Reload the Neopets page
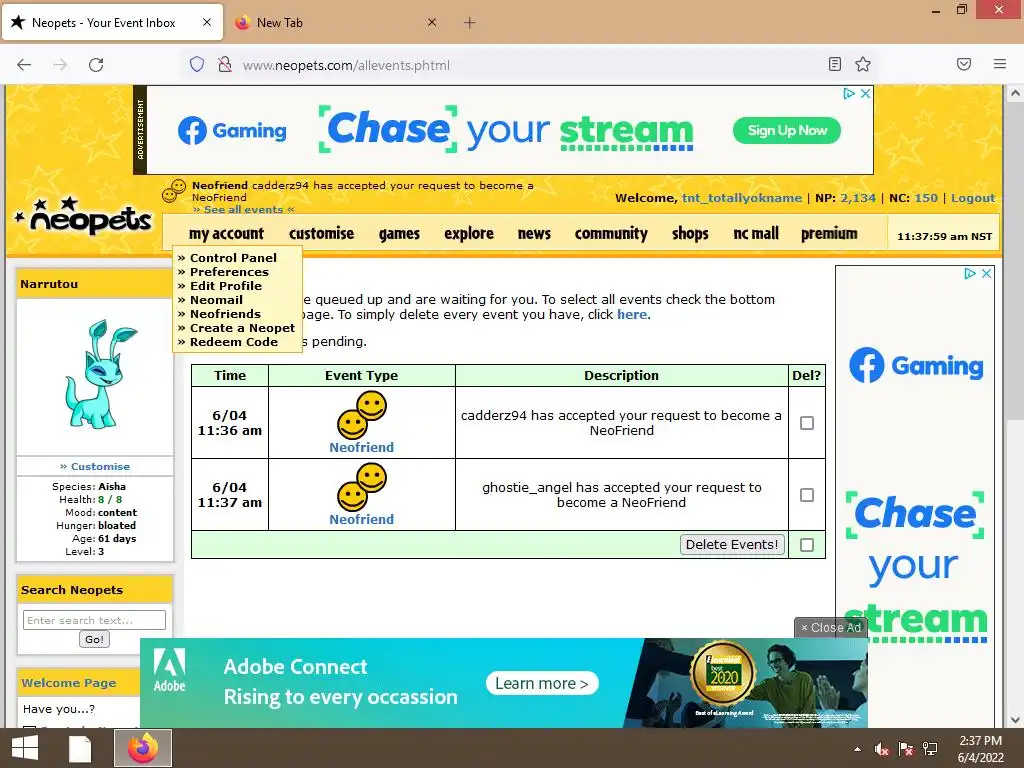1024x768 pixels. point(96,65)
